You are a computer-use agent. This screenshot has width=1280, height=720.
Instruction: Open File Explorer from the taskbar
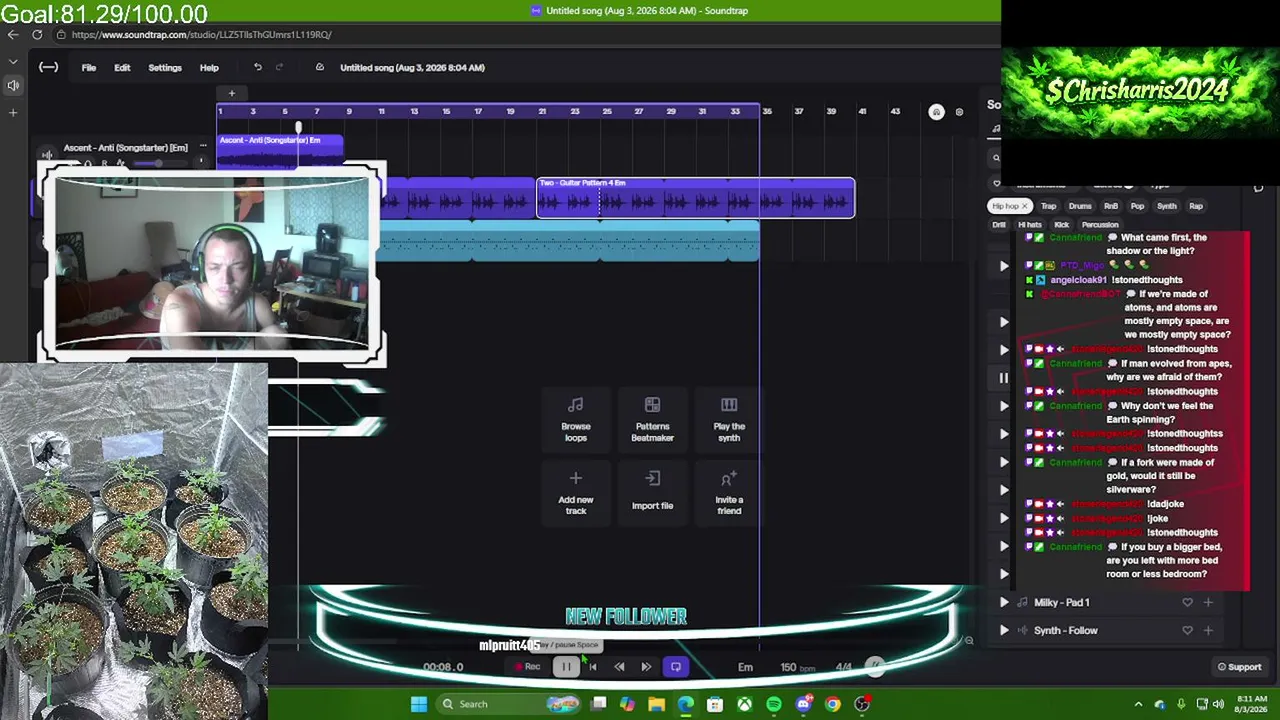[x=656, y=704]
